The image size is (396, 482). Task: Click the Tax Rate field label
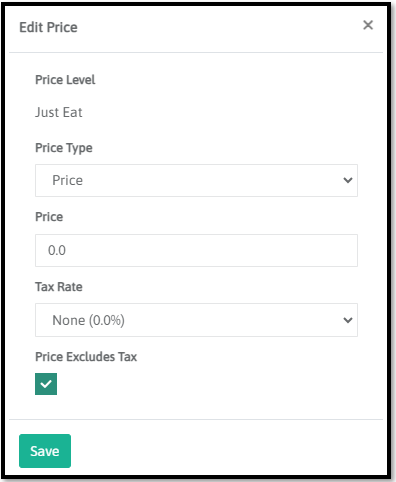(59, 287)
